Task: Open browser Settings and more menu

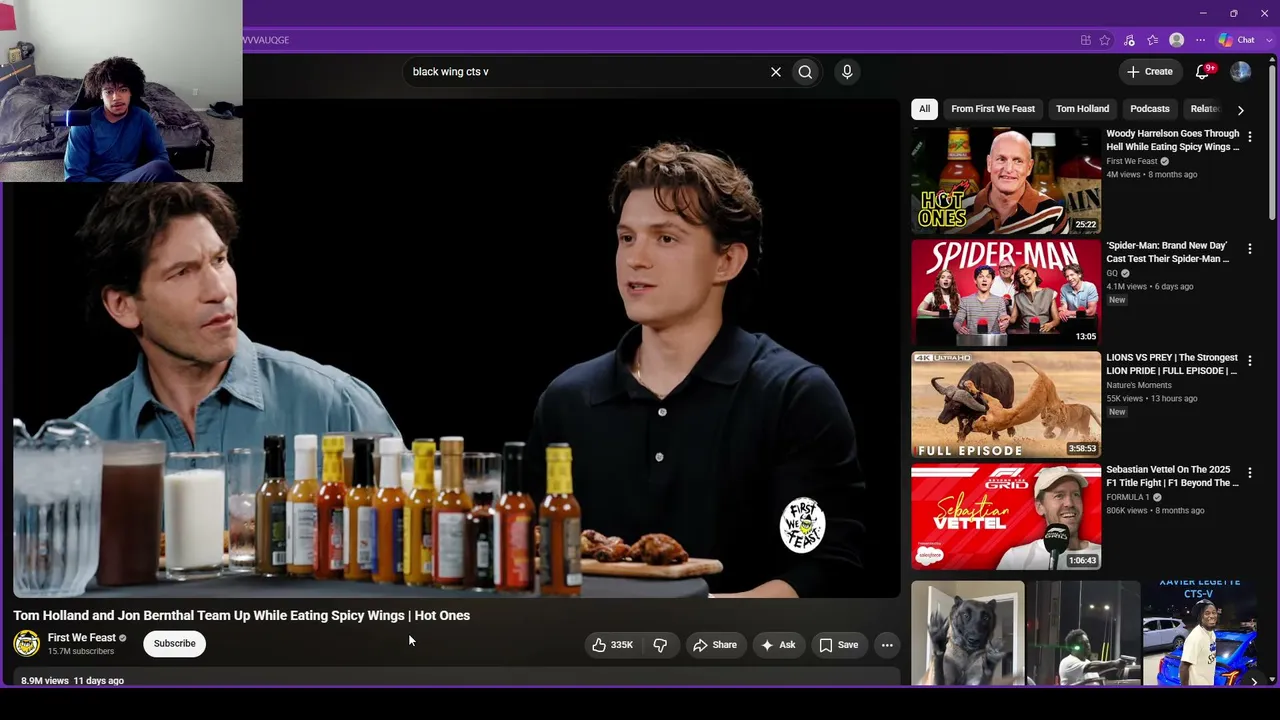Action: click(x=1201, y=40)
